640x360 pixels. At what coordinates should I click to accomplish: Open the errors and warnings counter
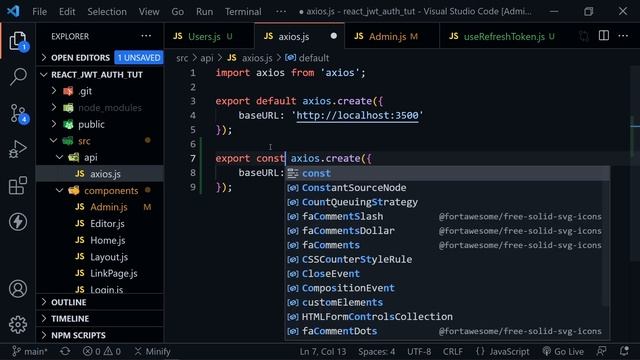click(x=102, y=351)
